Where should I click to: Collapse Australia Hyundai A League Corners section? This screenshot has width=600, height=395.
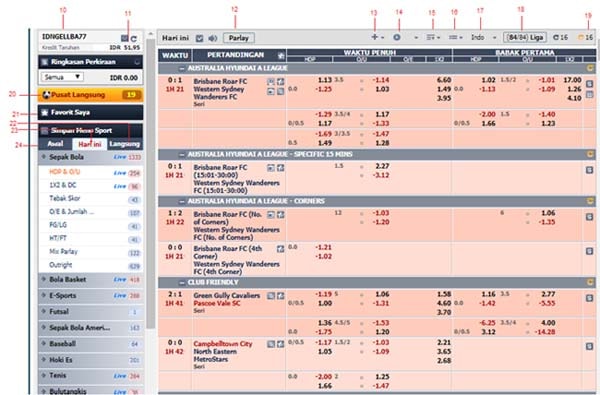pyautogui.click(x=182, y=201)
